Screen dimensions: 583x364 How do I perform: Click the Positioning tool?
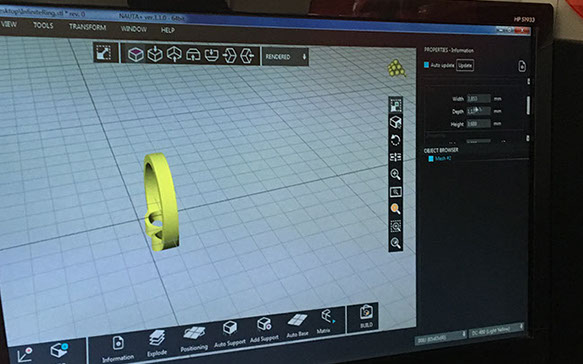pos(194,339)
